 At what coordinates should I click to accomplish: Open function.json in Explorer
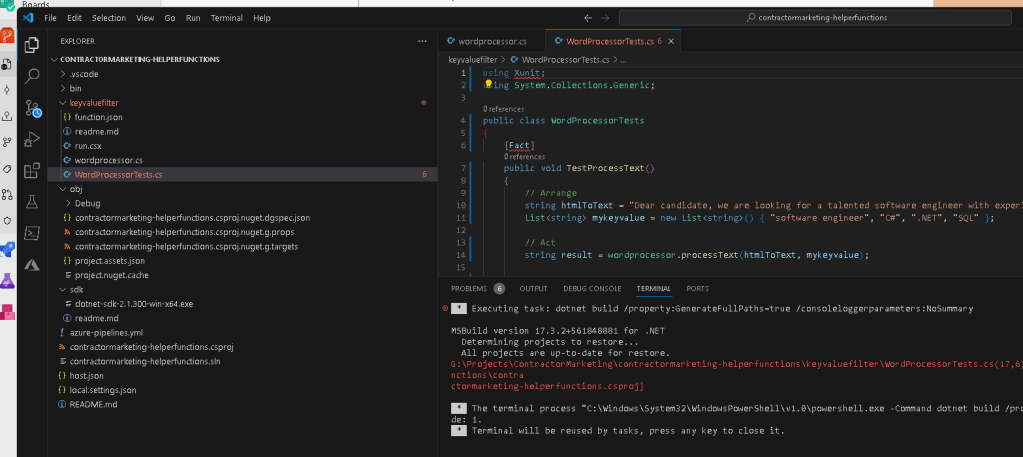[x=99, y=117]
